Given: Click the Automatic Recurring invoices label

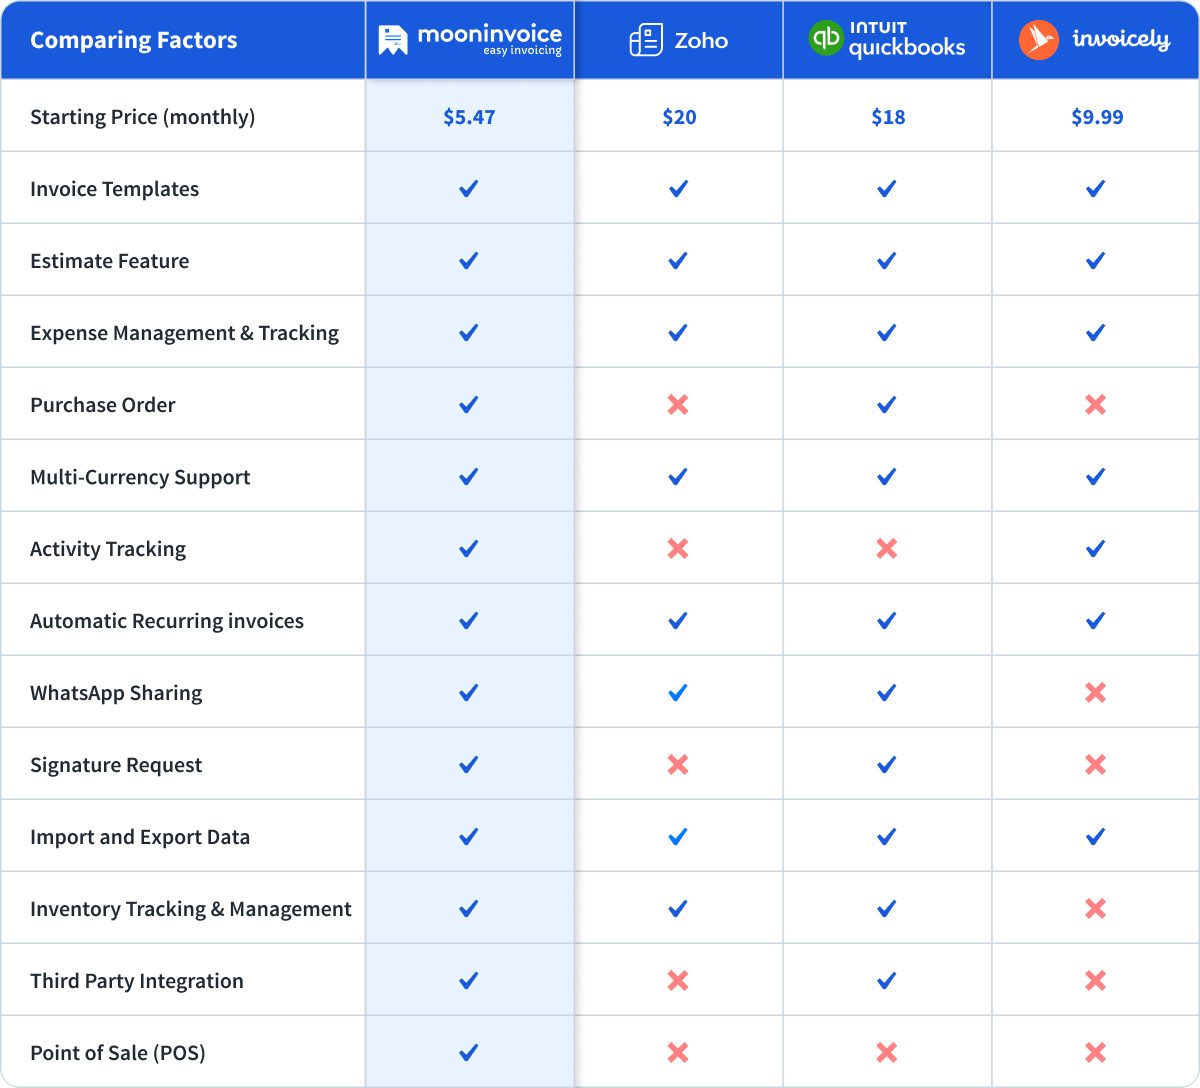Looking at the screenshot, I should 167,621.
